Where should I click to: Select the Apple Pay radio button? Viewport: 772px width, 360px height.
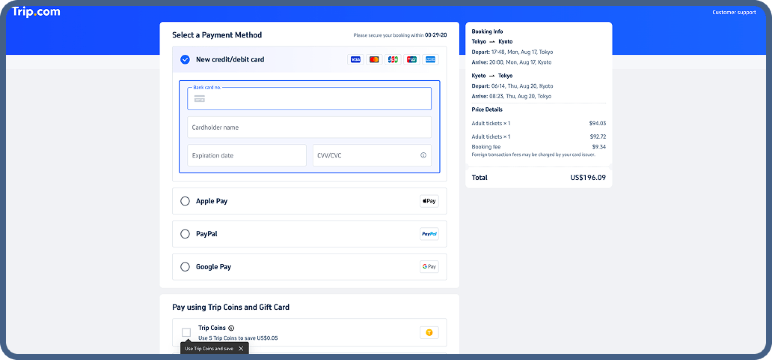click(185, 201)
